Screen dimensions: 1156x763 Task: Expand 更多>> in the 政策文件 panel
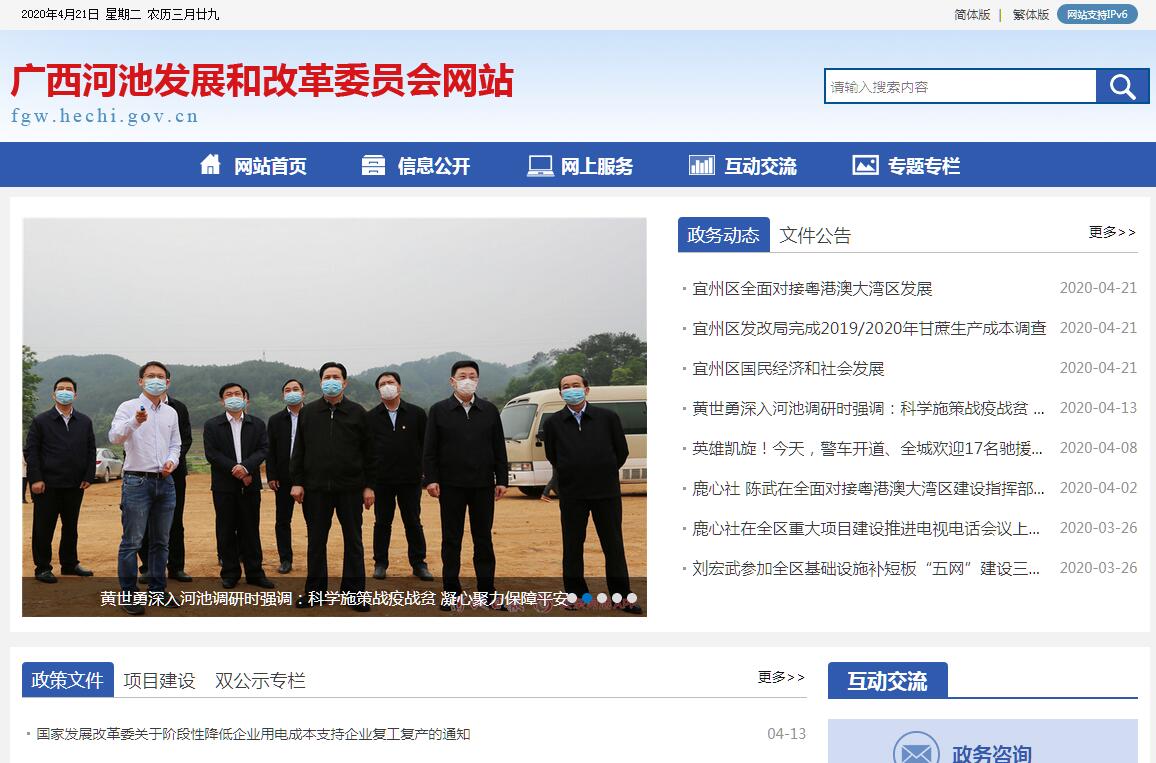(781, 677)
